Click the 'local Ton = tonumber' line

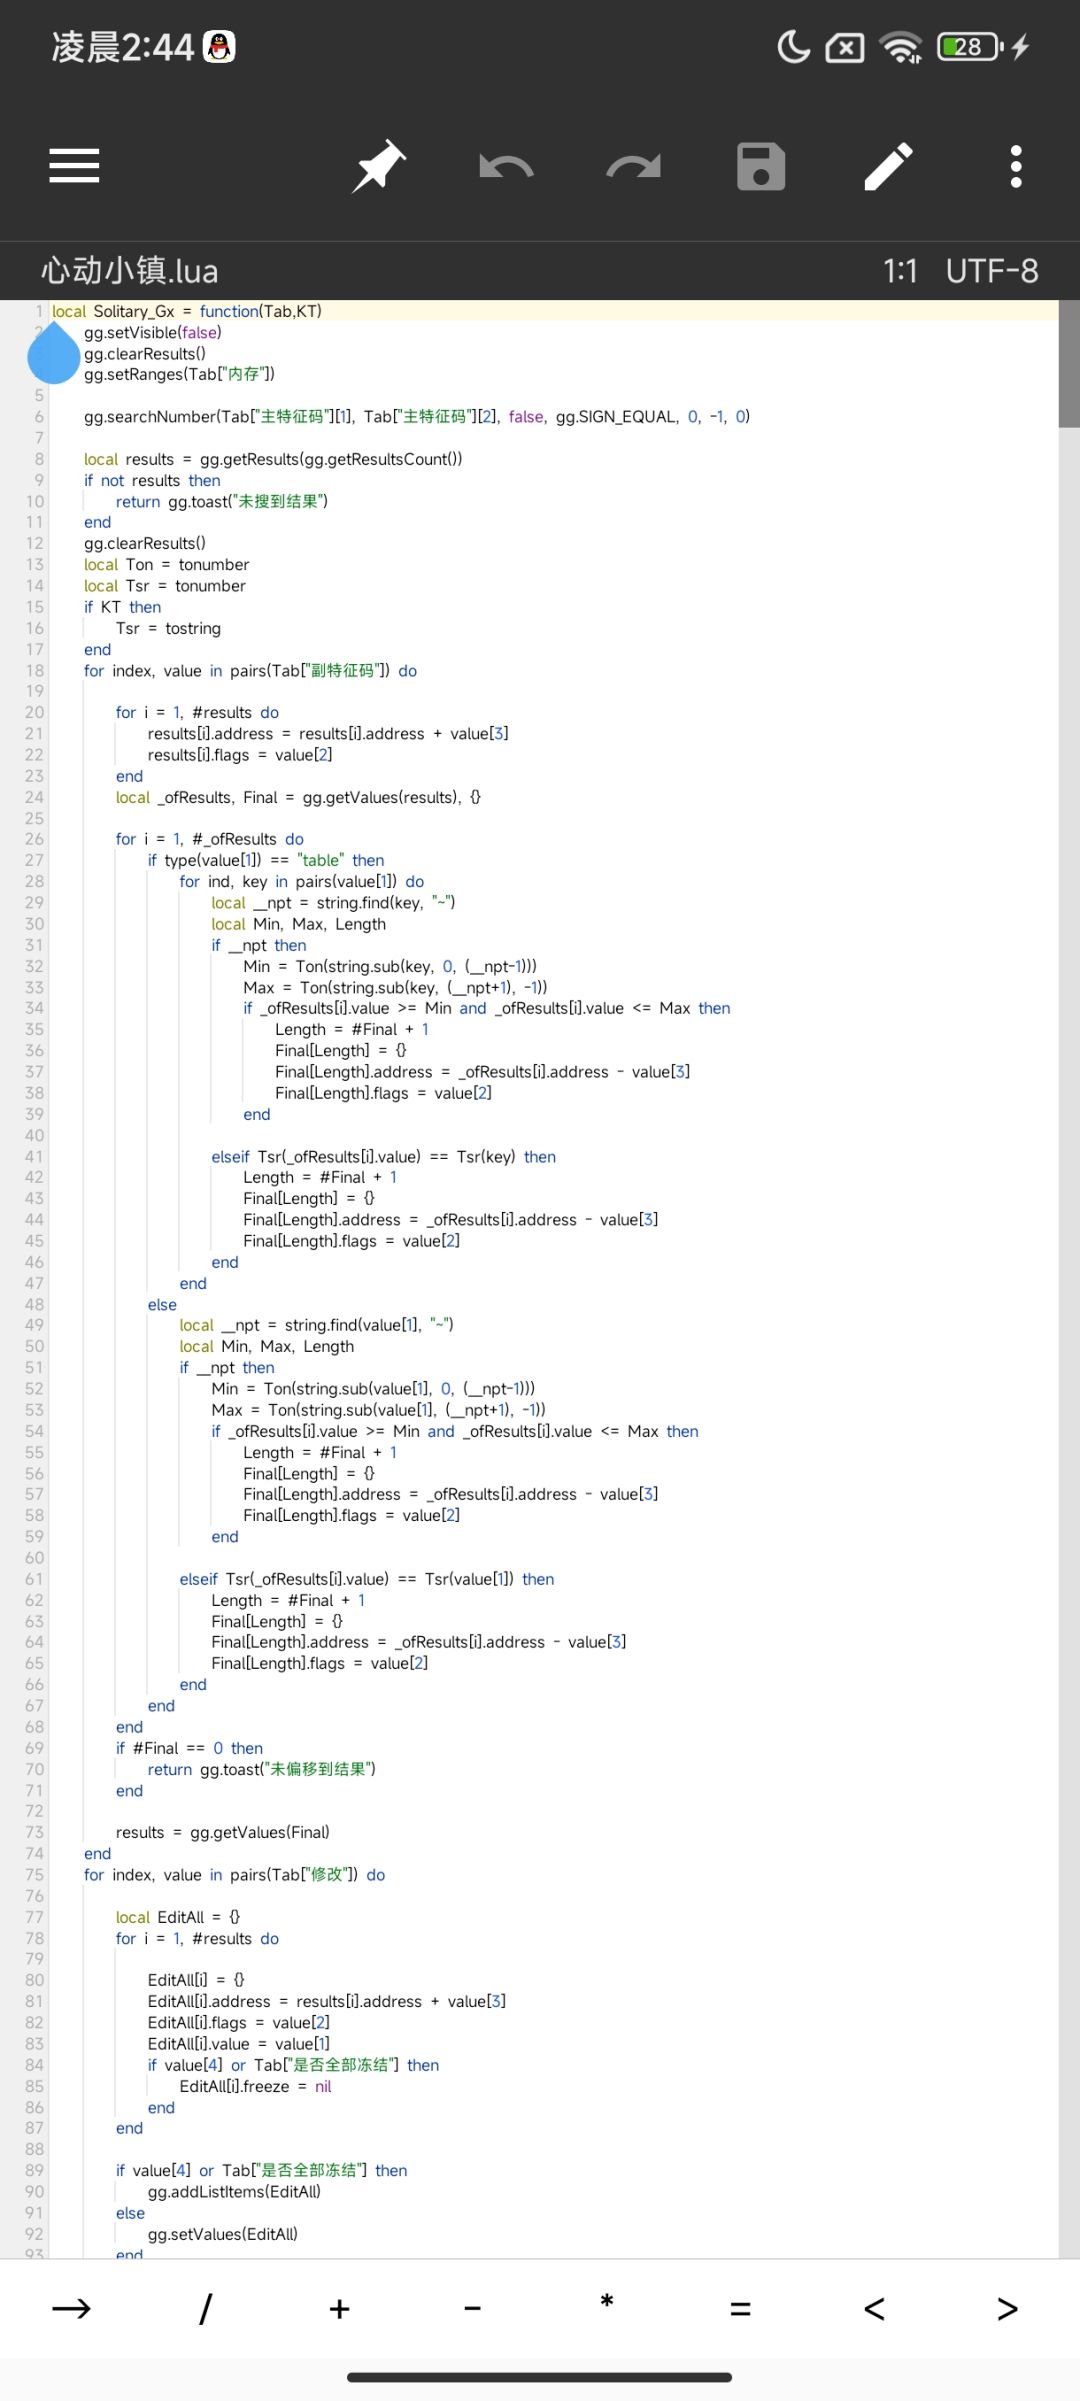166,565
